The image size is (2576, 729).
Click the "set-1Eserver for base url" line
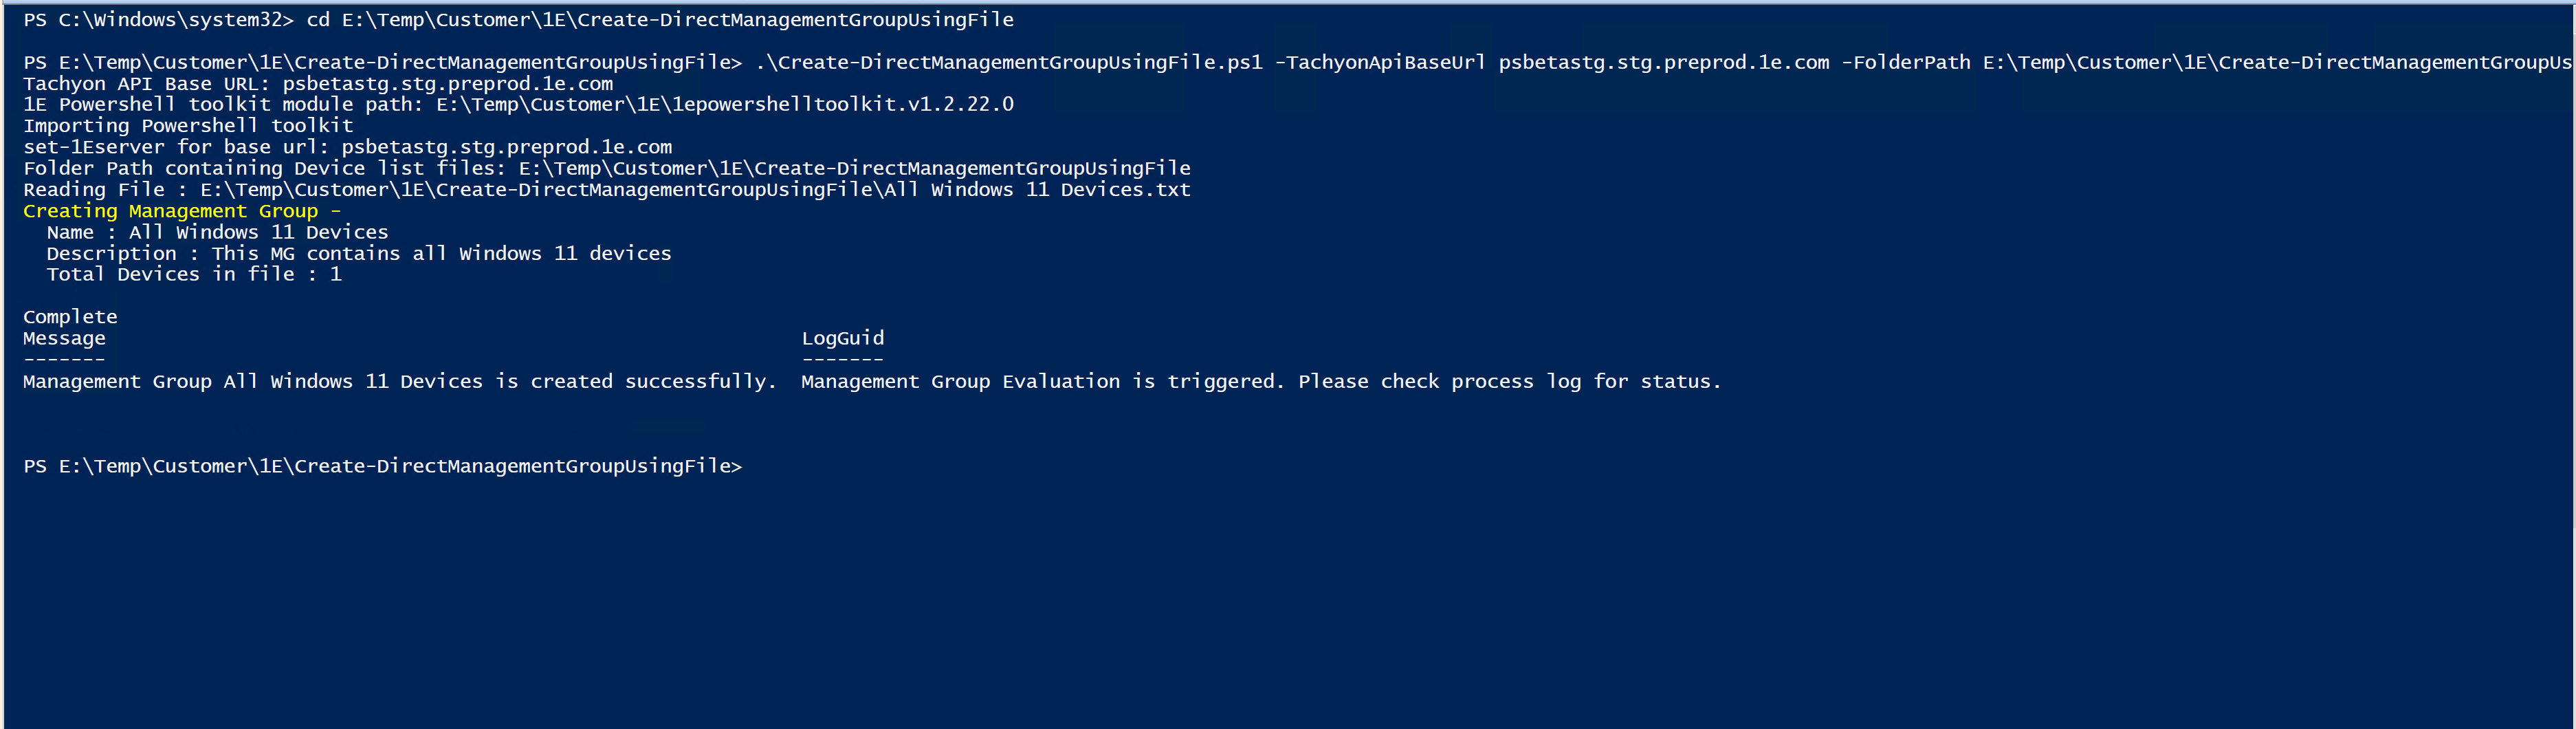click(347, 147)
